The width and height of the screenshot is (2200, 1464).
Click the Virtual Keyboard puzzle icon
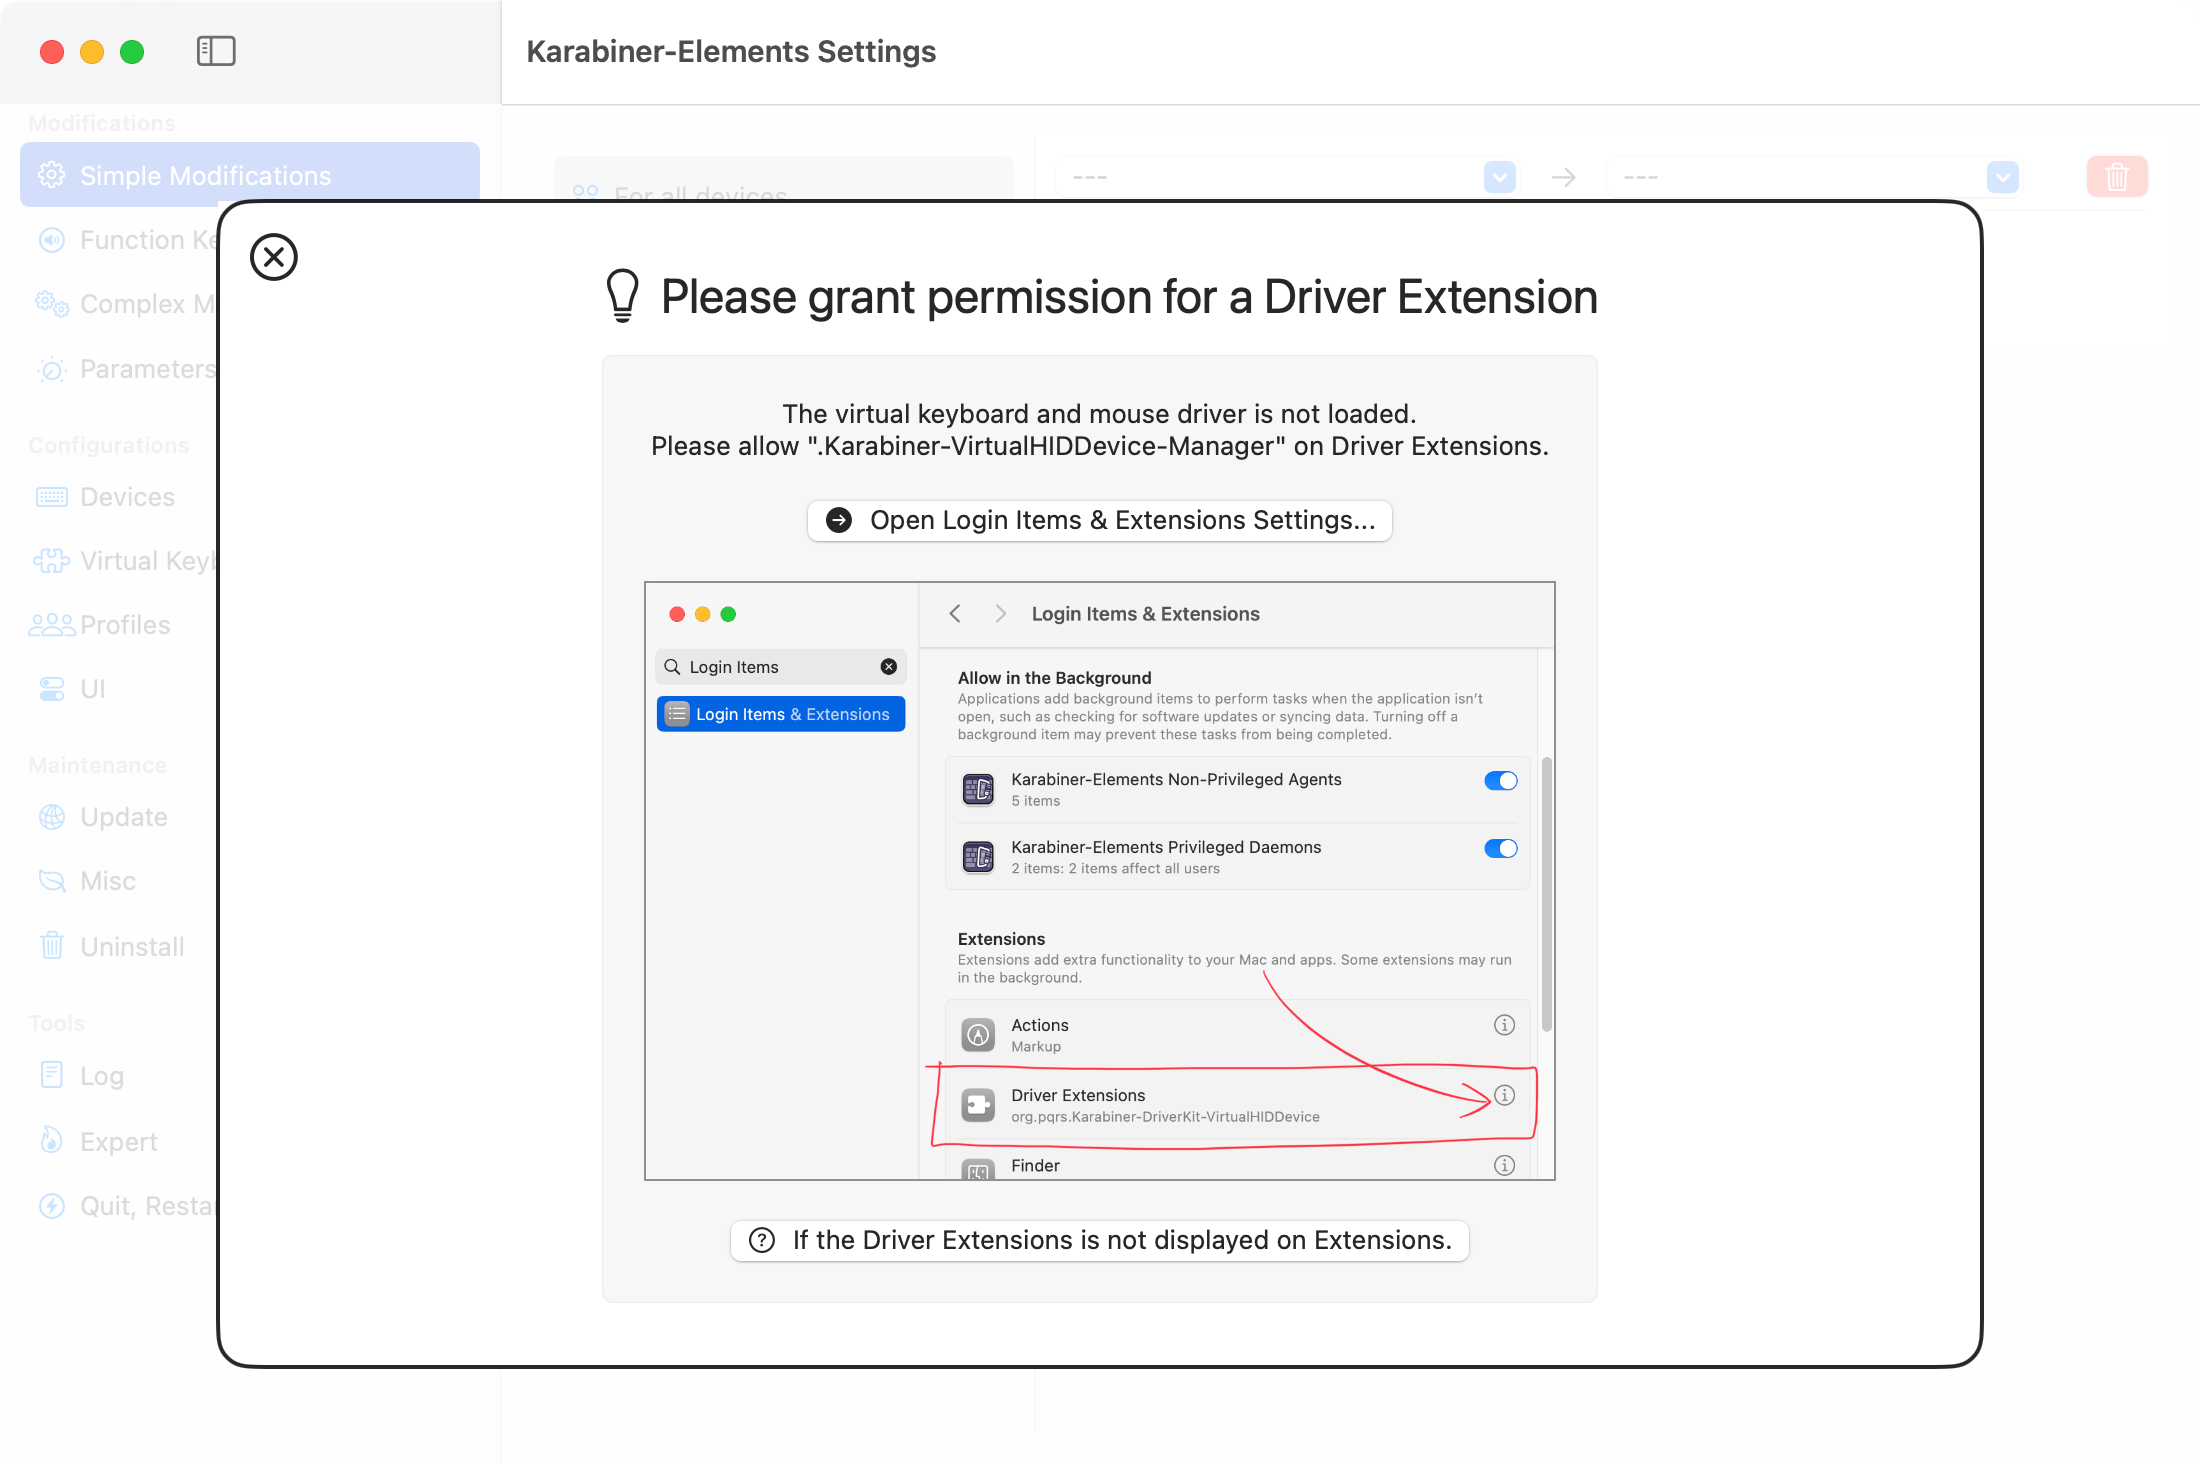click(x=52, y=561)
